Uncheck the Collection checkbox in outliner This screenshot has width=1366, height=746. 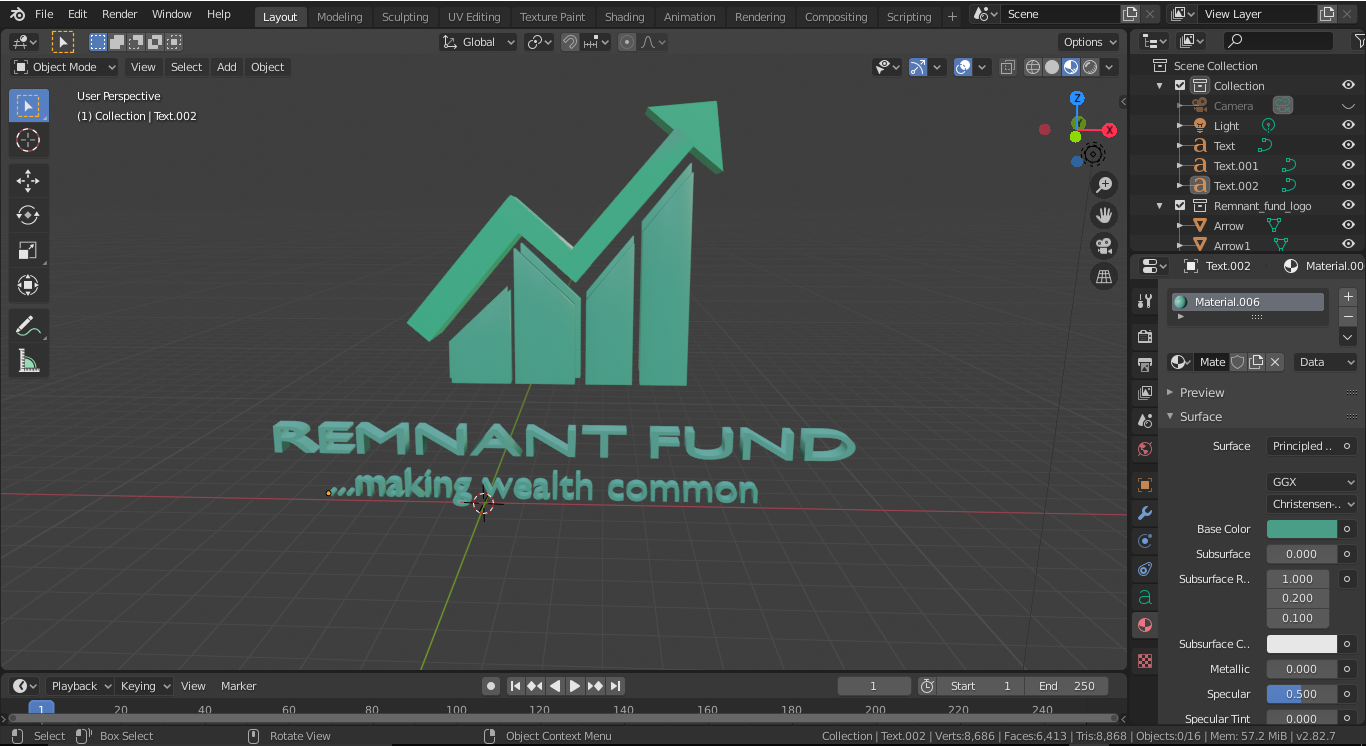click(1180, 86)
